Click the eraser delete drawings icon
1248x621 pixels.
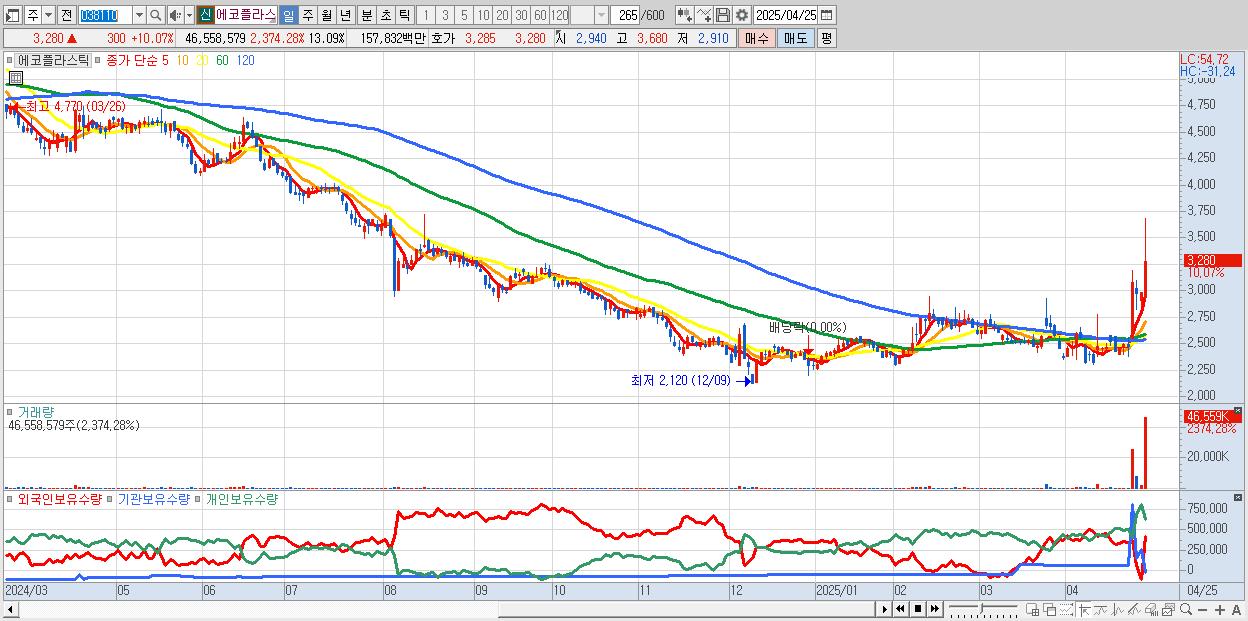coord(1151,609)
